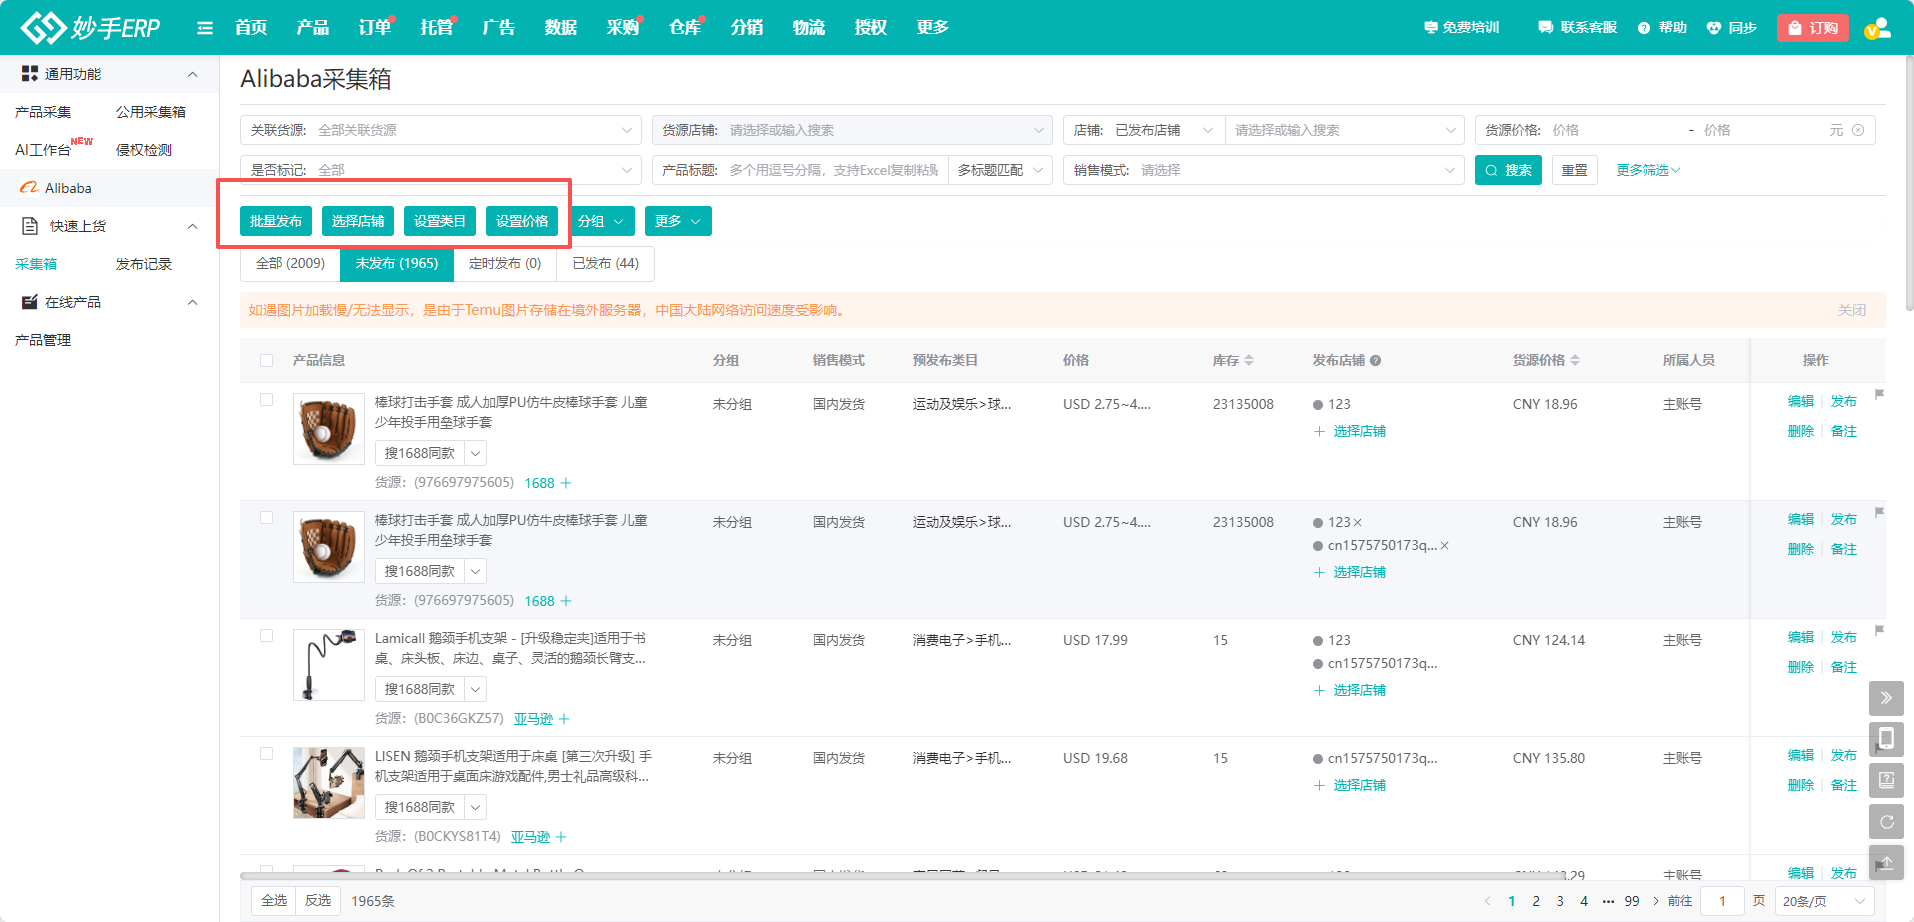Screen dimensions: 1914x922
Task: Click the 产品标题 search input field
Action: pyautogui.click(x=833, y=171)
